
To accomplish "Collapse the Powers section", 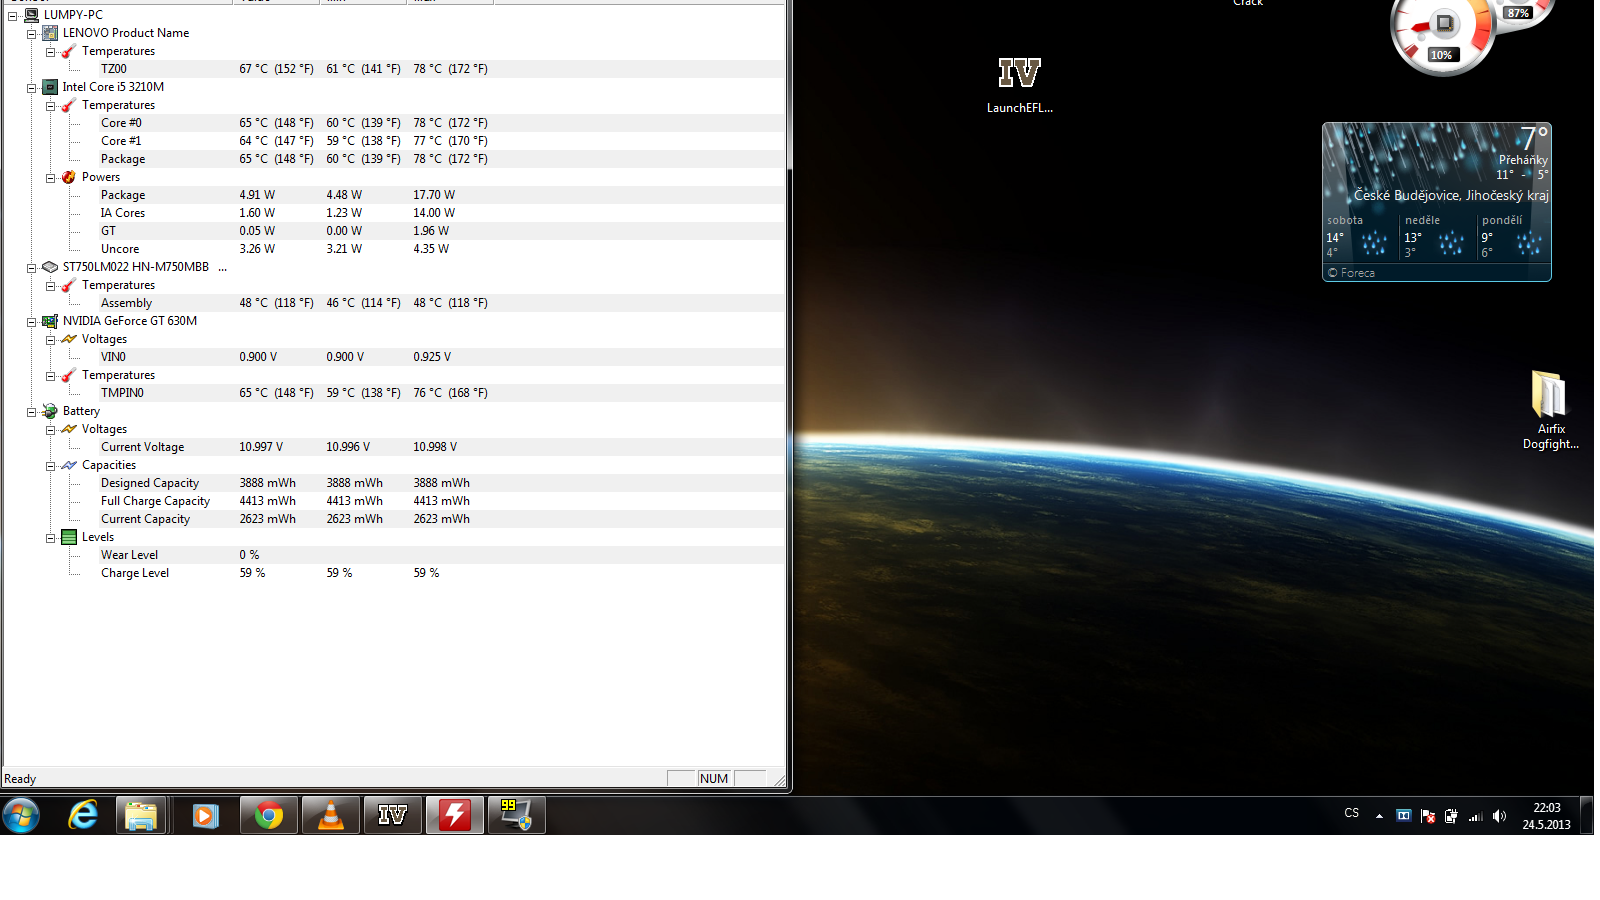I will pos(50,178).
